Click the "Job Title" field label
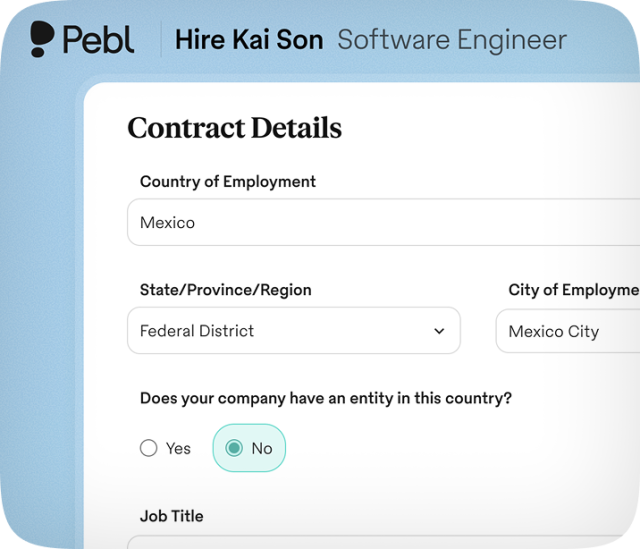The height and width of the screenshot is (549, 640). pos(172,516)
